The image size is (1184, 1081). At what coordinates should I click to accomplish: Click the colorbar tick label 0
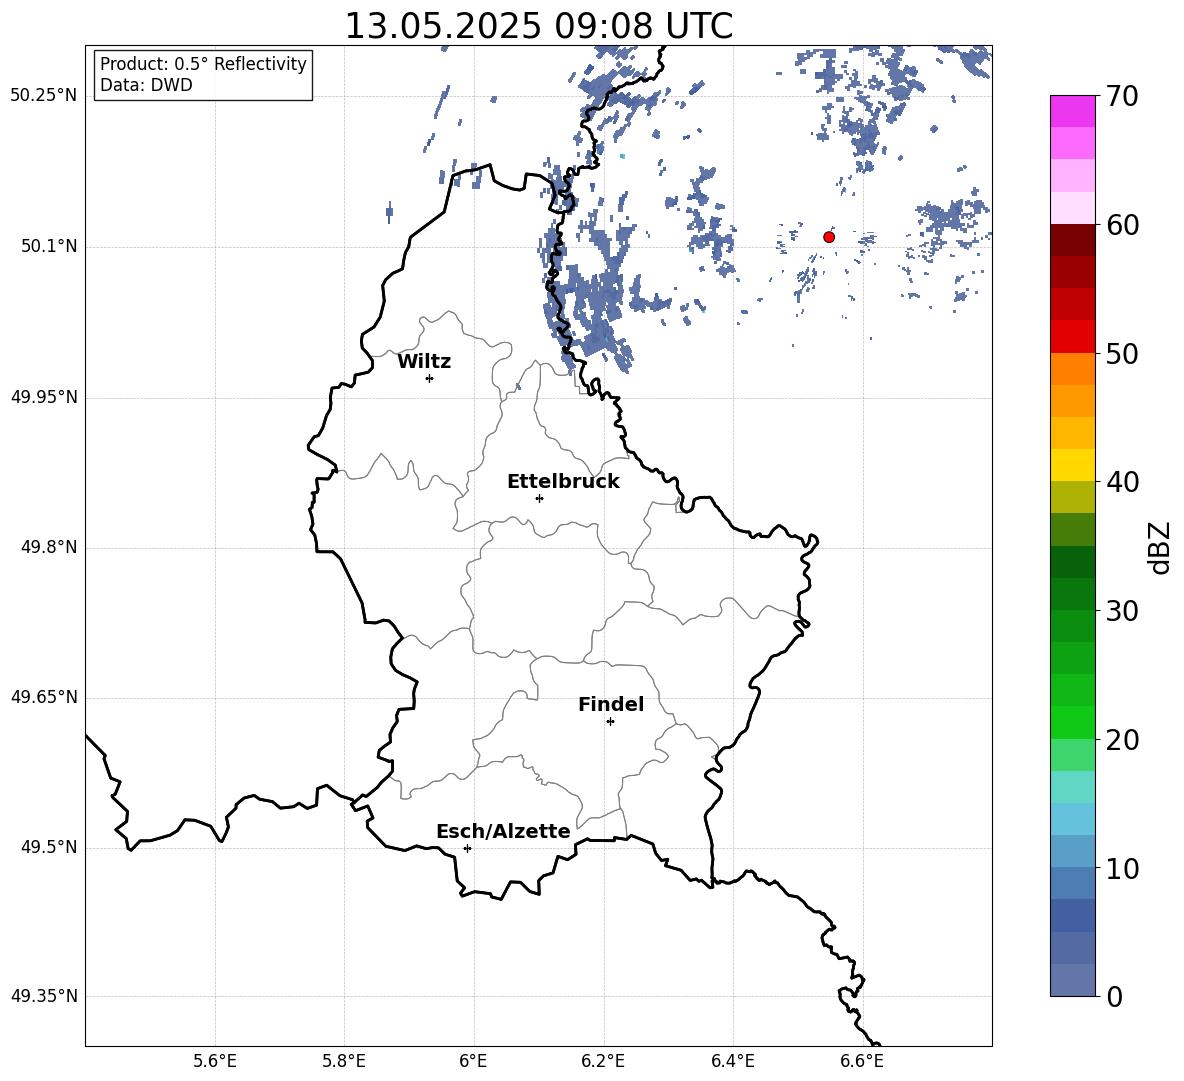pos(1114,996)
